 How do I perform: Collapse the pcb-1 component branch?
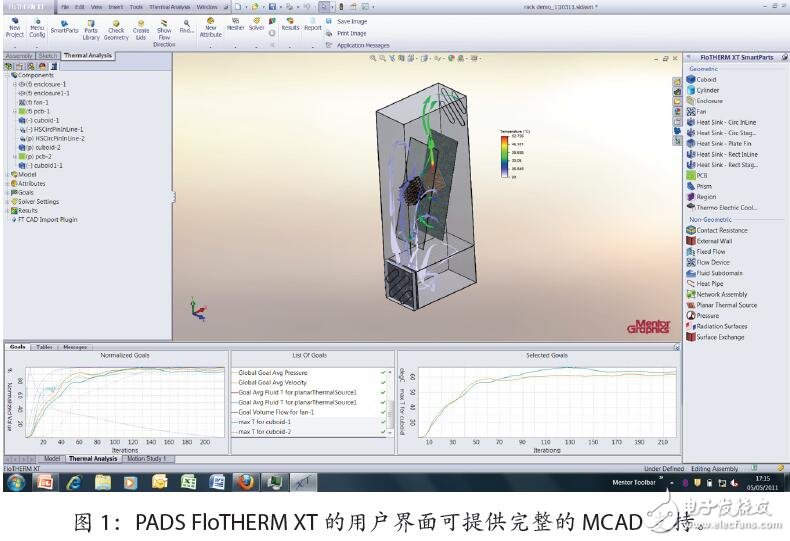click(15, 112)
